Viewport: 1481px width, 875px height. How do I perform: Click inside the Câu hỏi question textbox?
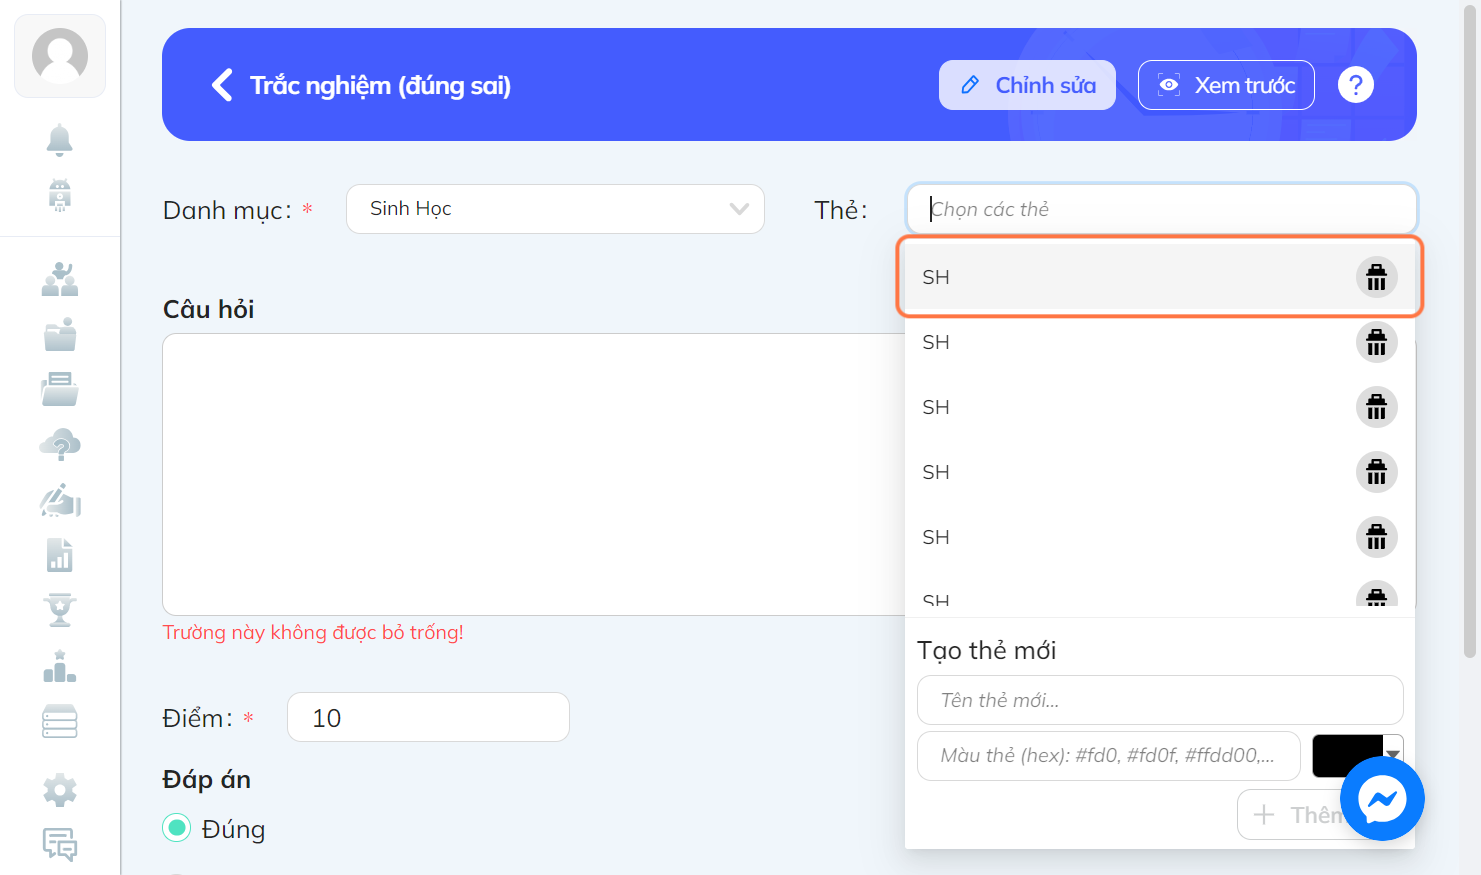click(x=533, y=474)
